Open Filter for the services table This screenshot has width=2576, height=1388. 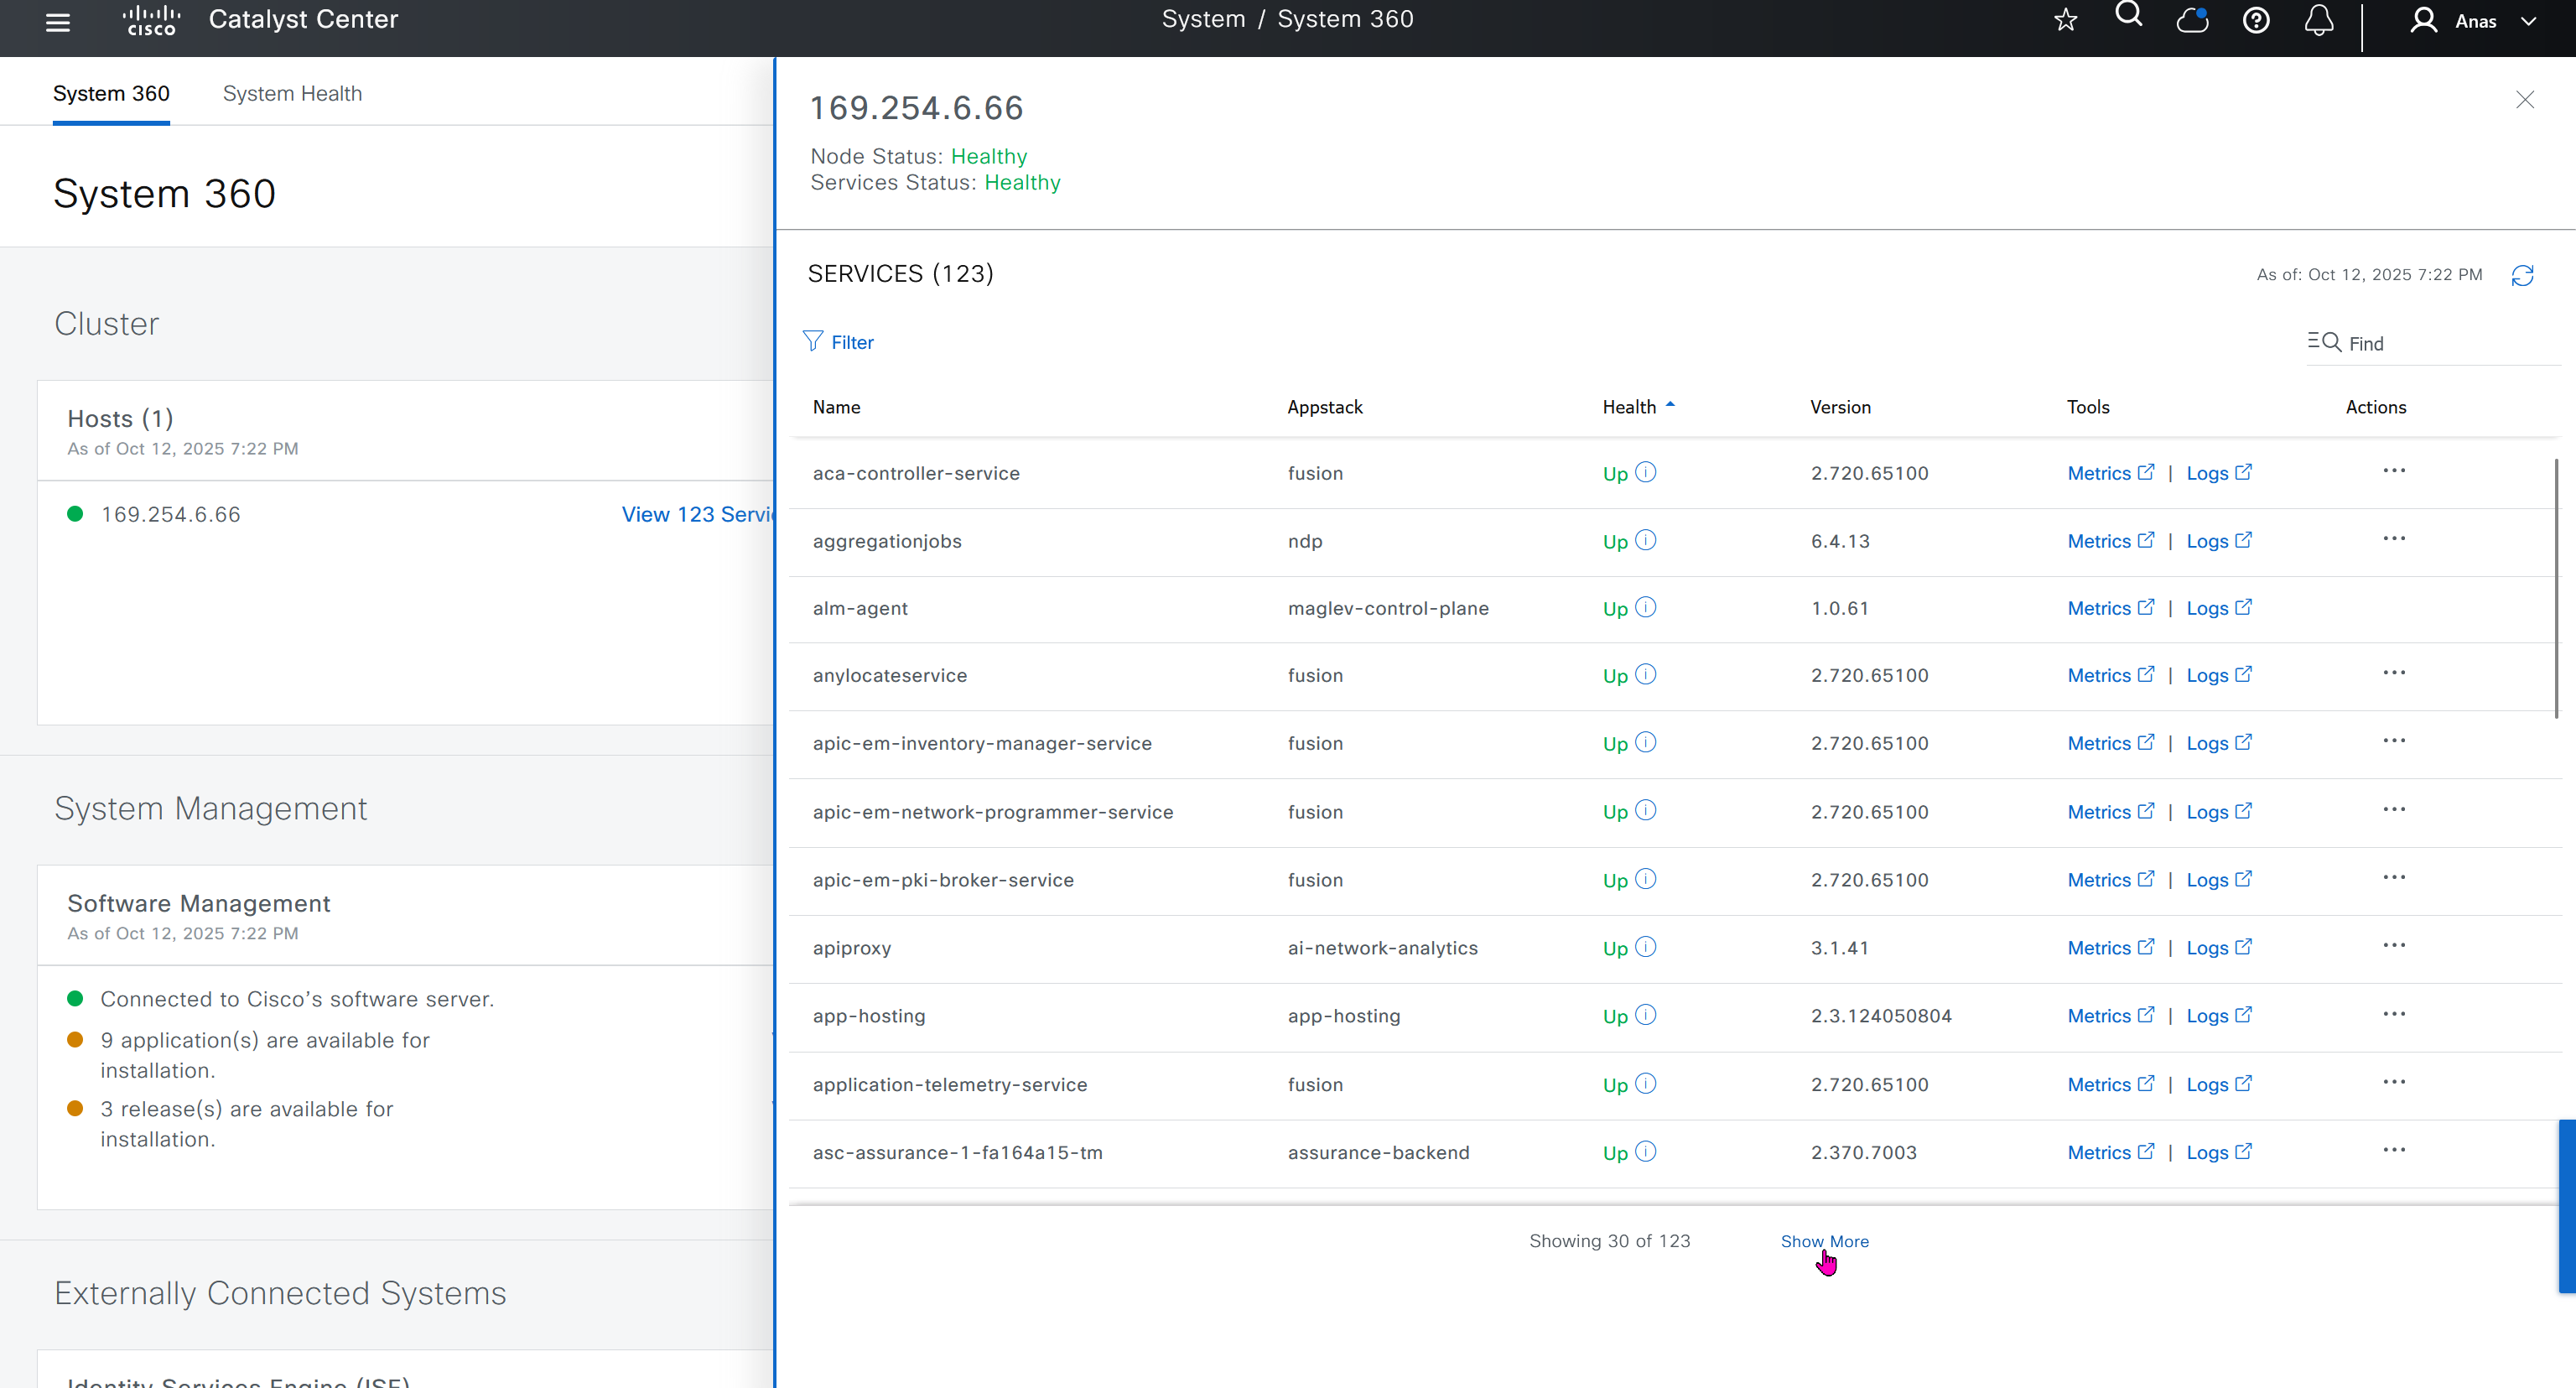pos(839,342)
